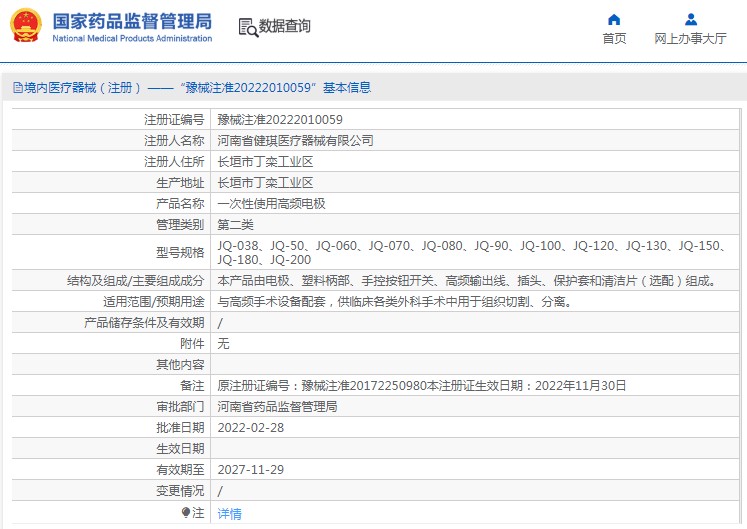This screenshot has width=747, height=529.
Task: Click the 管理类别 row label
Action: pos(181,224)
